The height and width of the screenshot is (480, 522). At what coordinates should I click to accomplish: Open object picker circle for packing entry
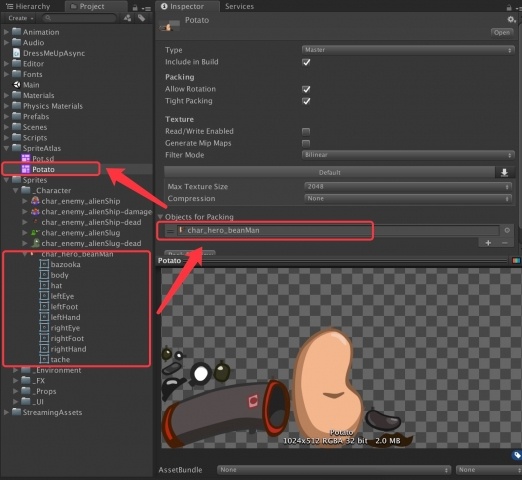click(507, 230)
